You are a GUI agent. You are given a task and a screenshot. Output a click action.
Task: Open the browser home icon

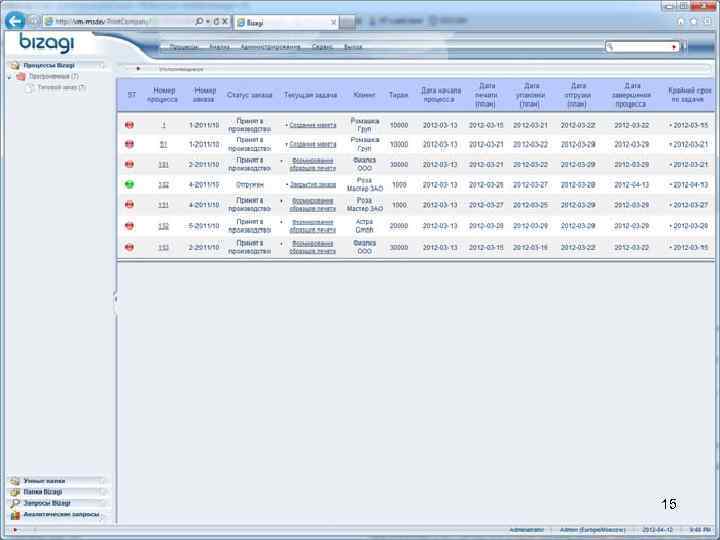[x=681, y=21]
